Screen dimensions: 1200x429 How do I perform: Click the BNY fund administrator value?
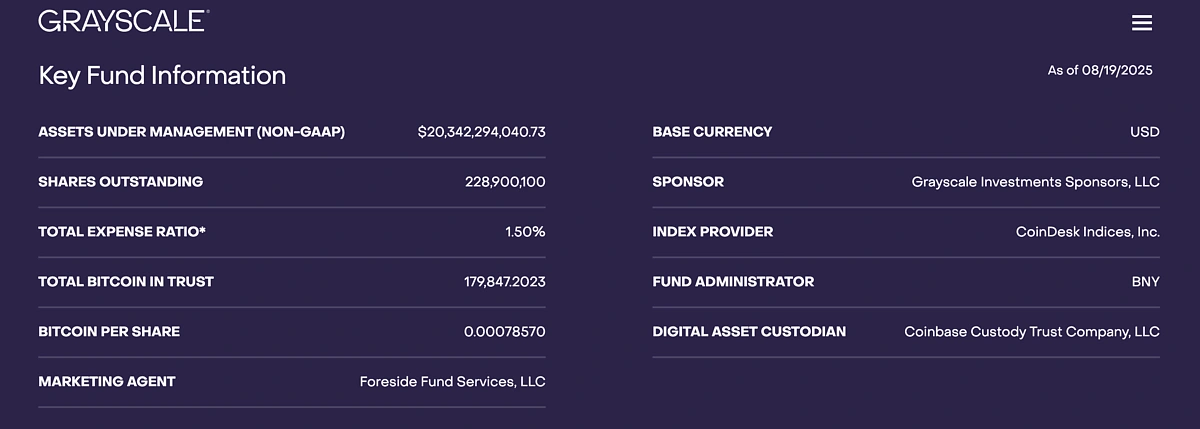(x=1146, y=282)
